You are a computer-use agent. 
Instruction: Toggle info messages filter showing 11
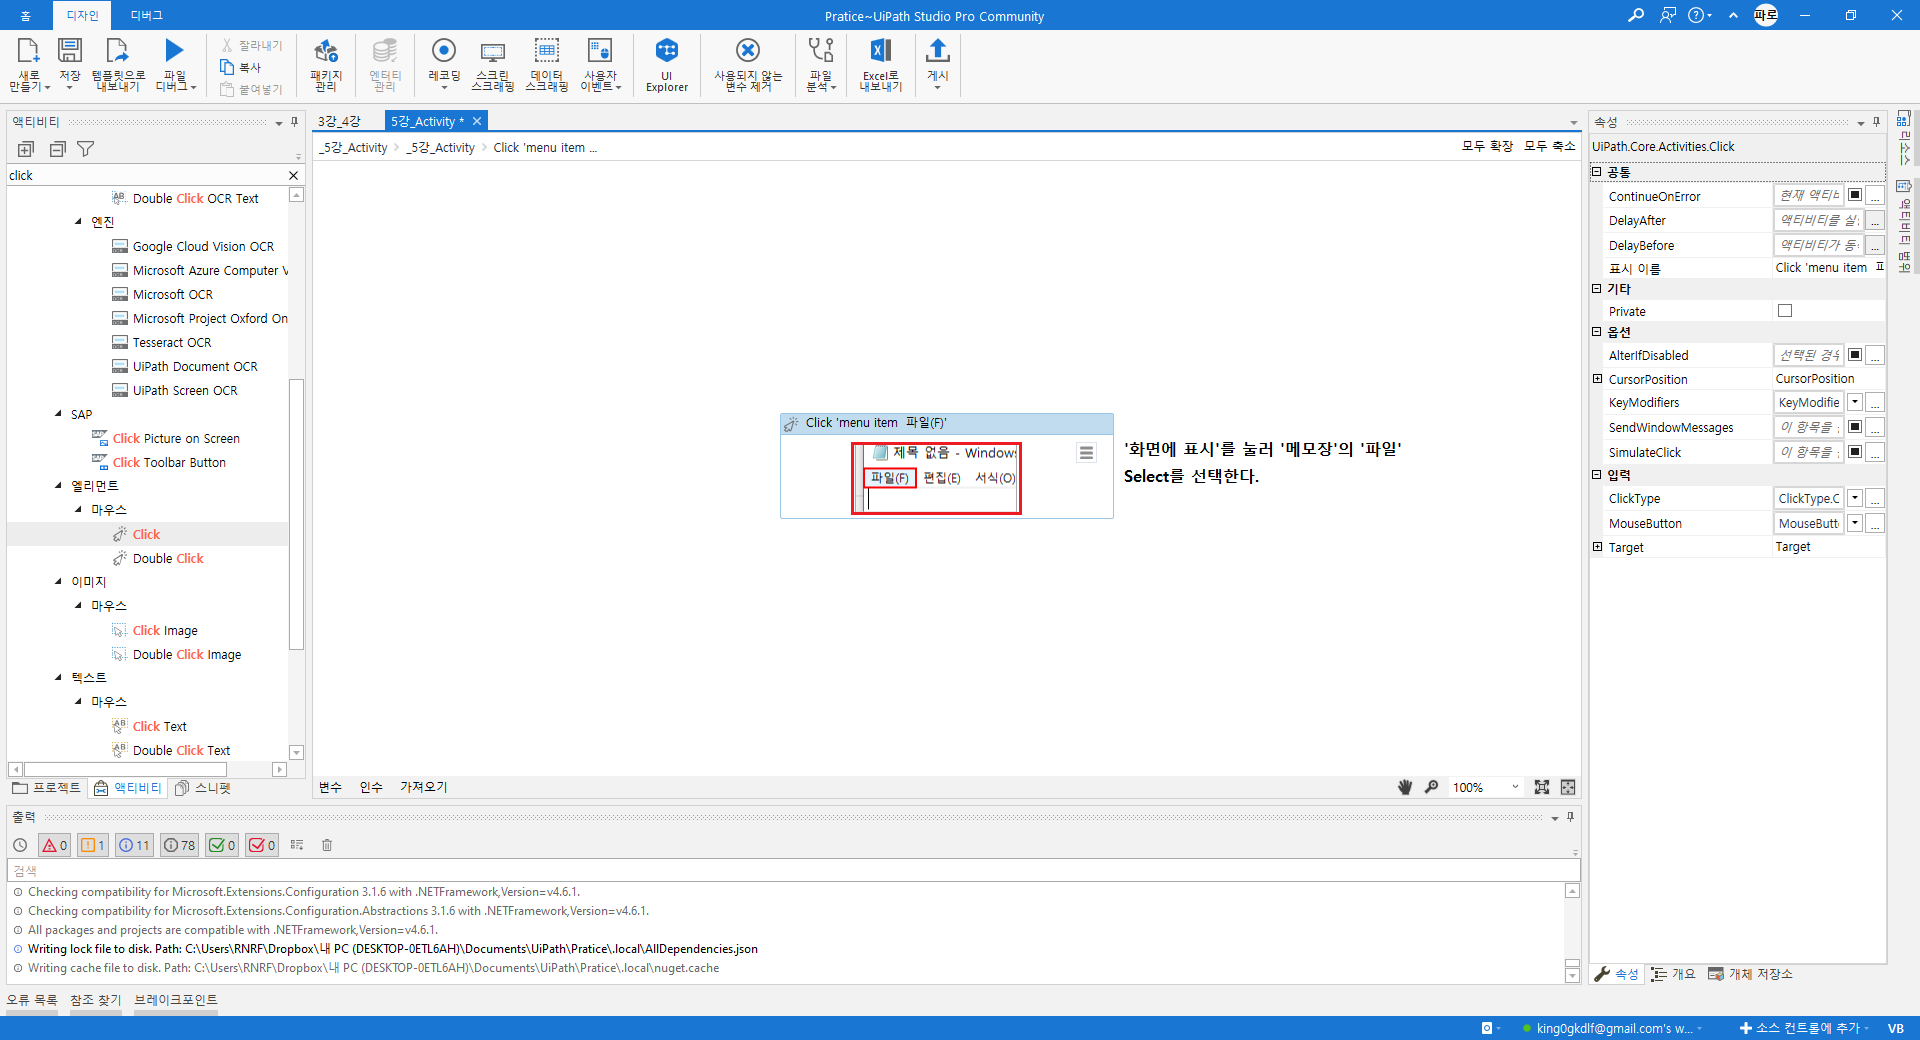(134, 845)
